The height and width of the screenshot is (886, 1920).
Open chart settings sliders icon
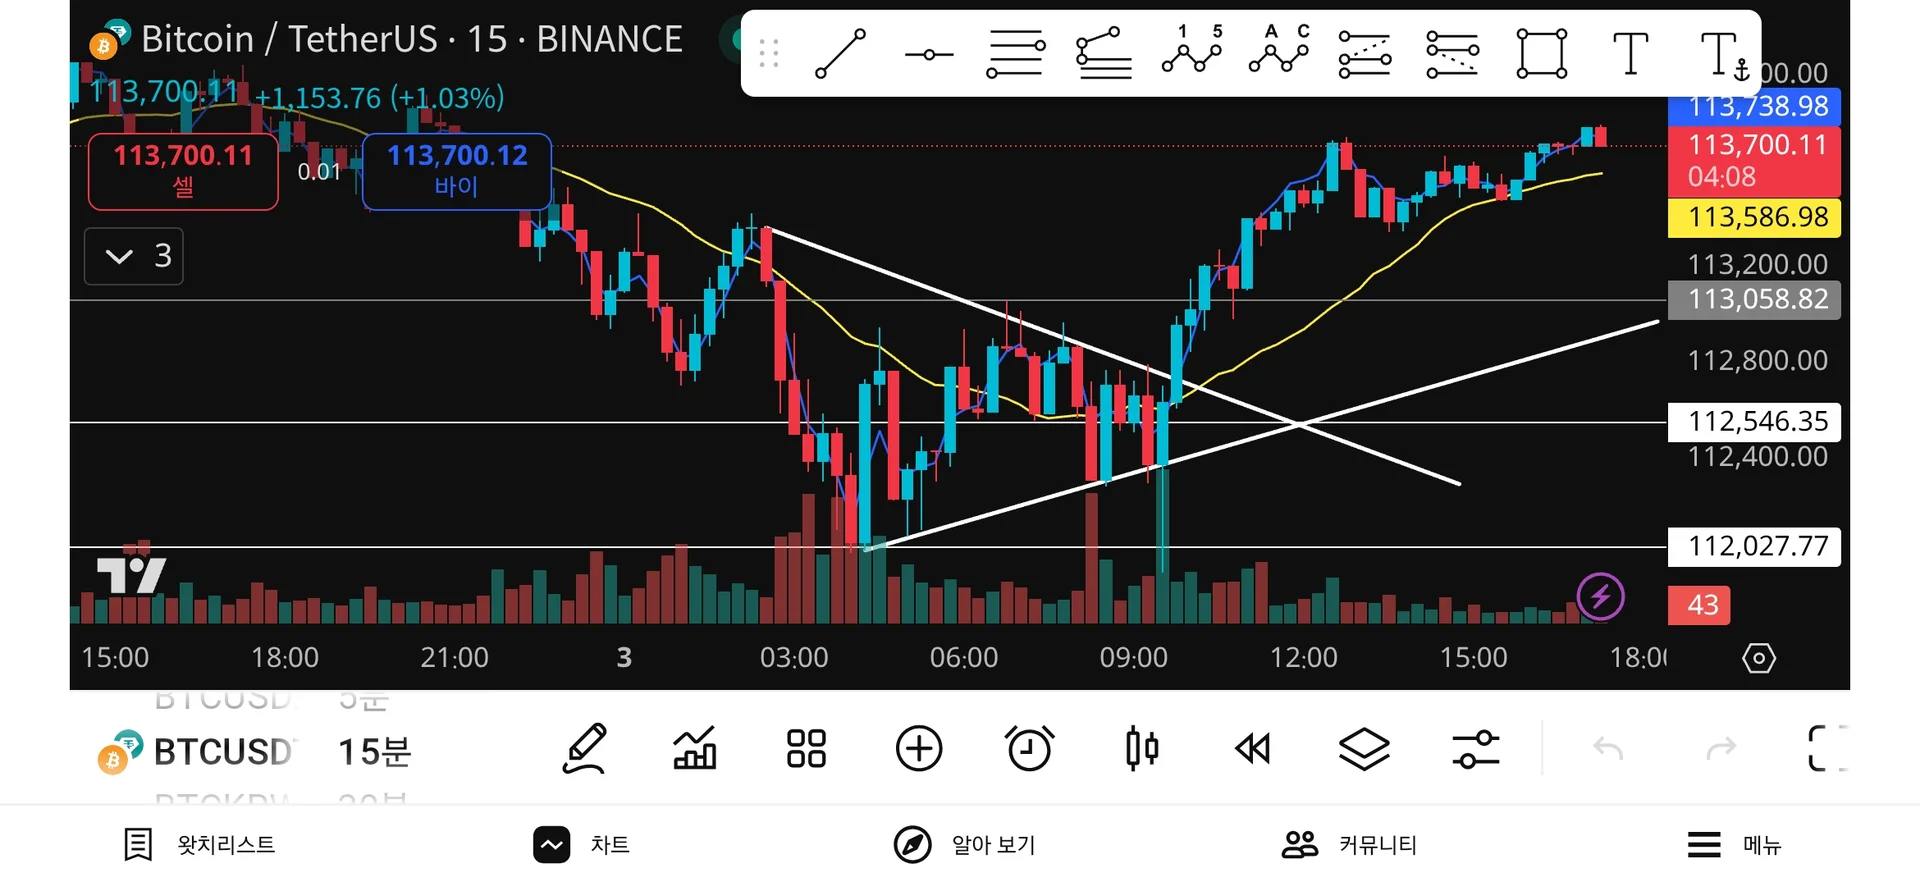1475,749
